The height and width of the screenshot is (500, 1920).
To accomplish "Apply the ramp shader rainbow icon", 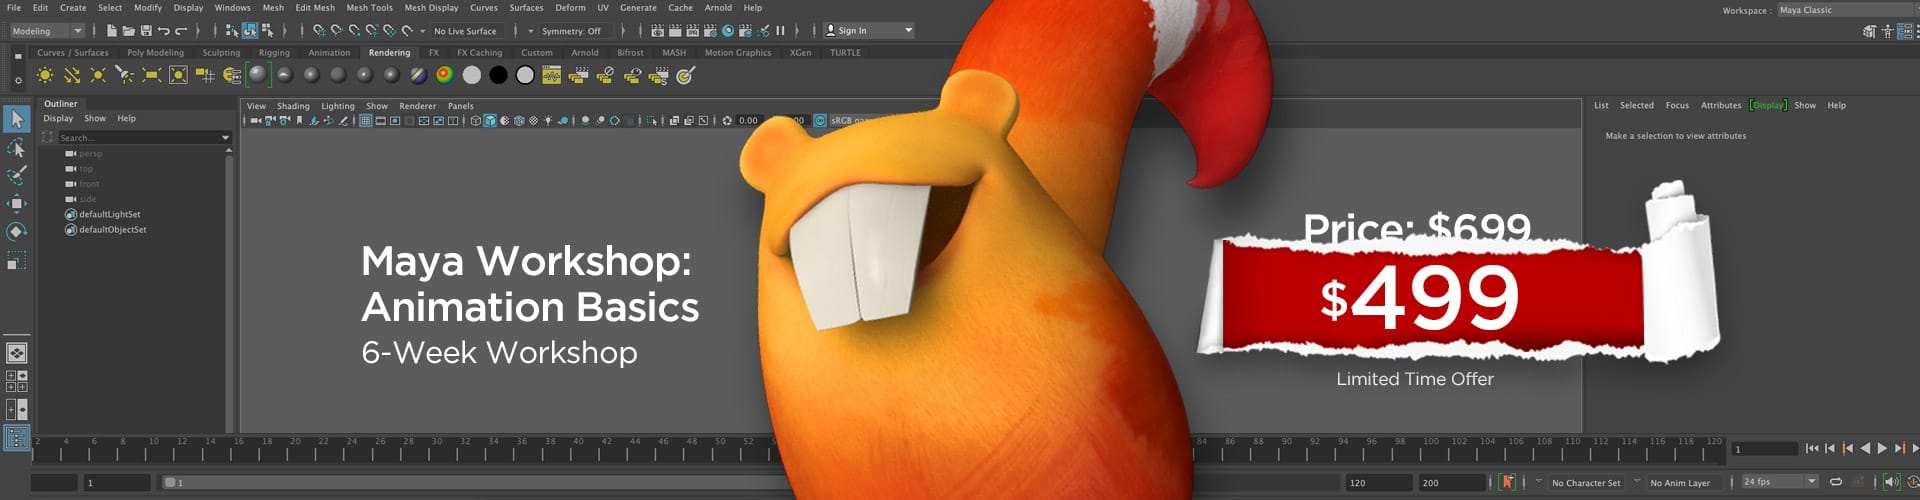I will click(445, 75).
